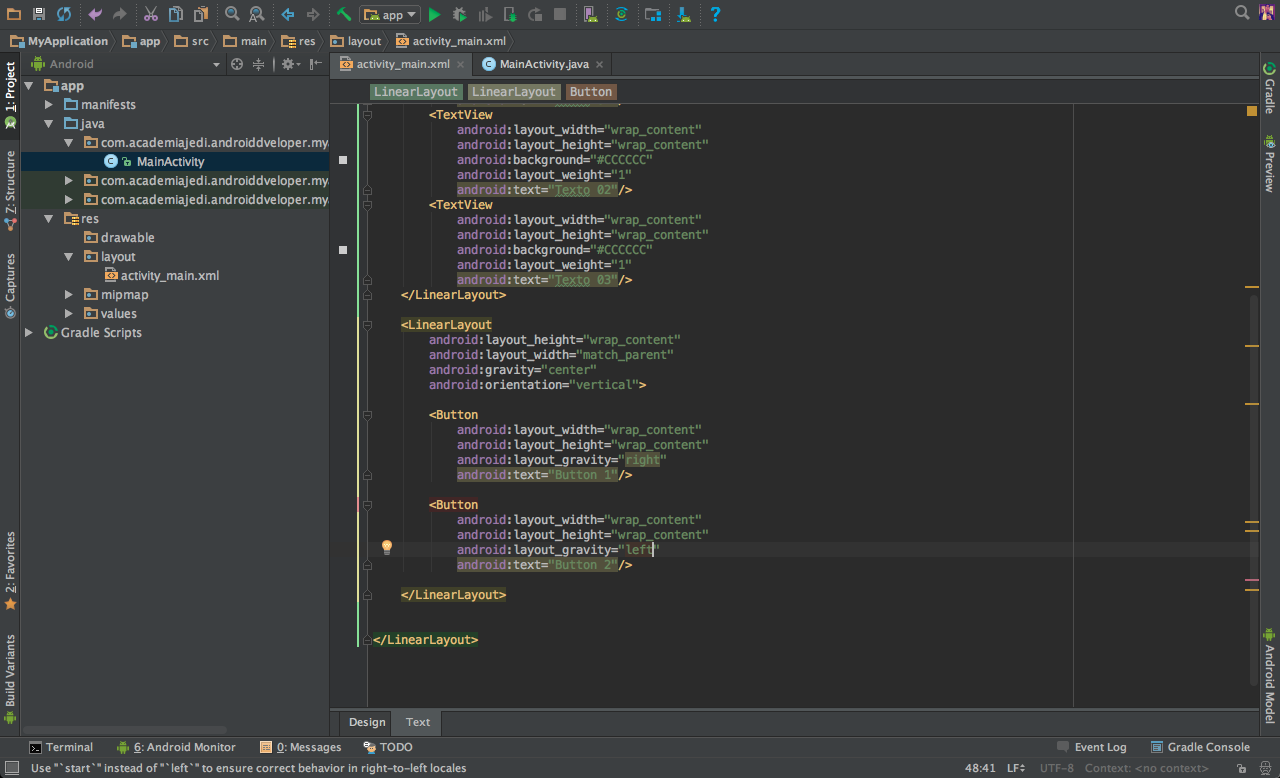Expand the manifests folder in project tree
The width and height of the screenshot is (1280, 778).
click(x=49, y=105)
